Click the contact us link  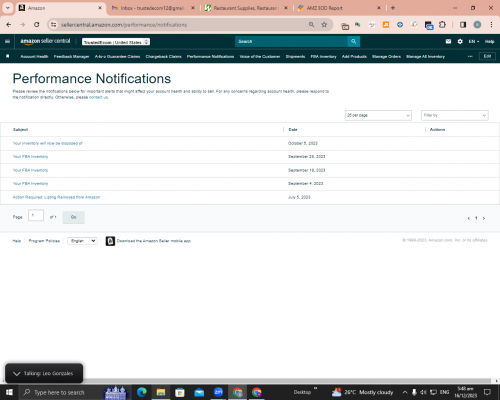(98, 97)
